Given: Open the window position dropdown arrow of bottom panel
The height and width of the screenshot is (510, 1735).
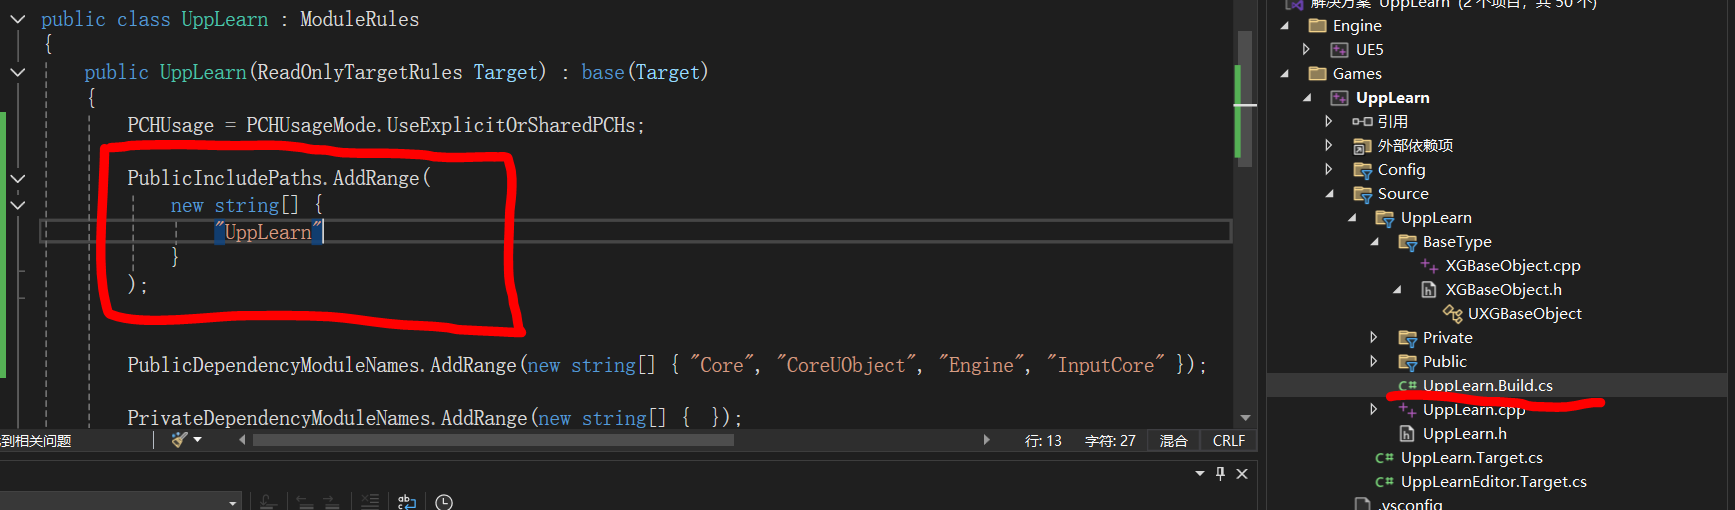Looking at the screenshot, I should pyautogui.click(x=1199, y=474).
